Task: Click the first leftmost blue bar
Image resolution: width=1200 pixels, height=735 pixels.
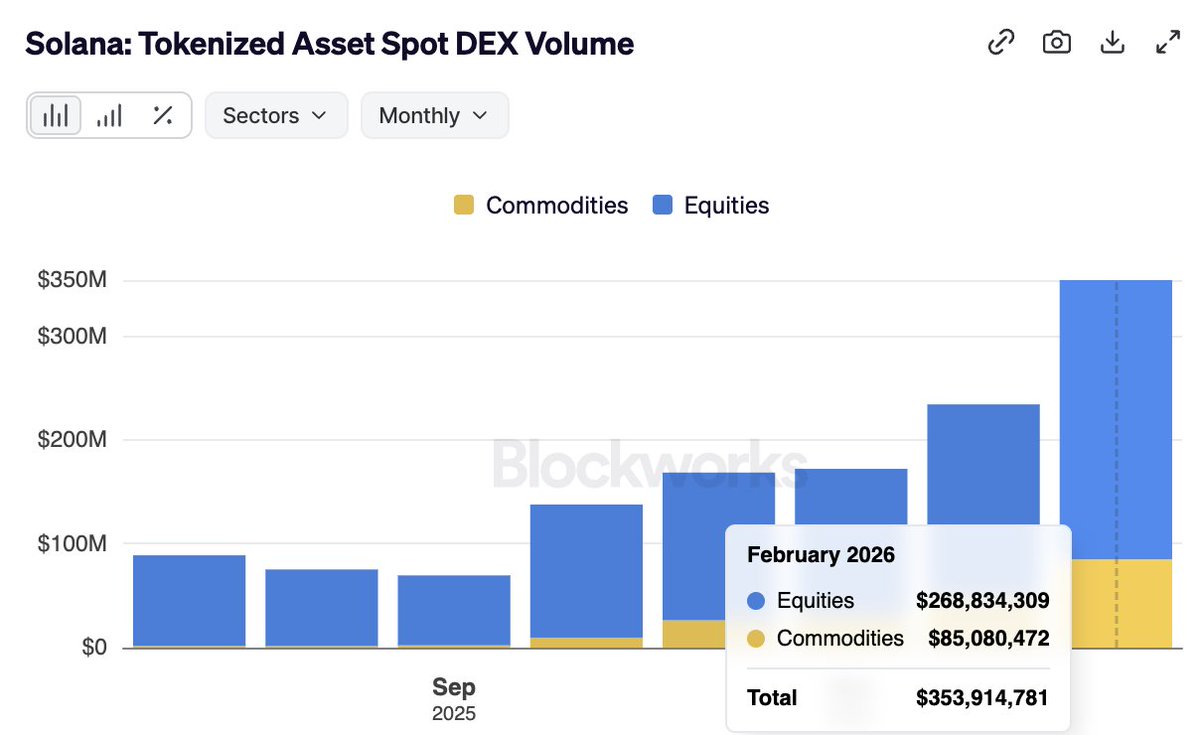Action: [x=189, y=600]
